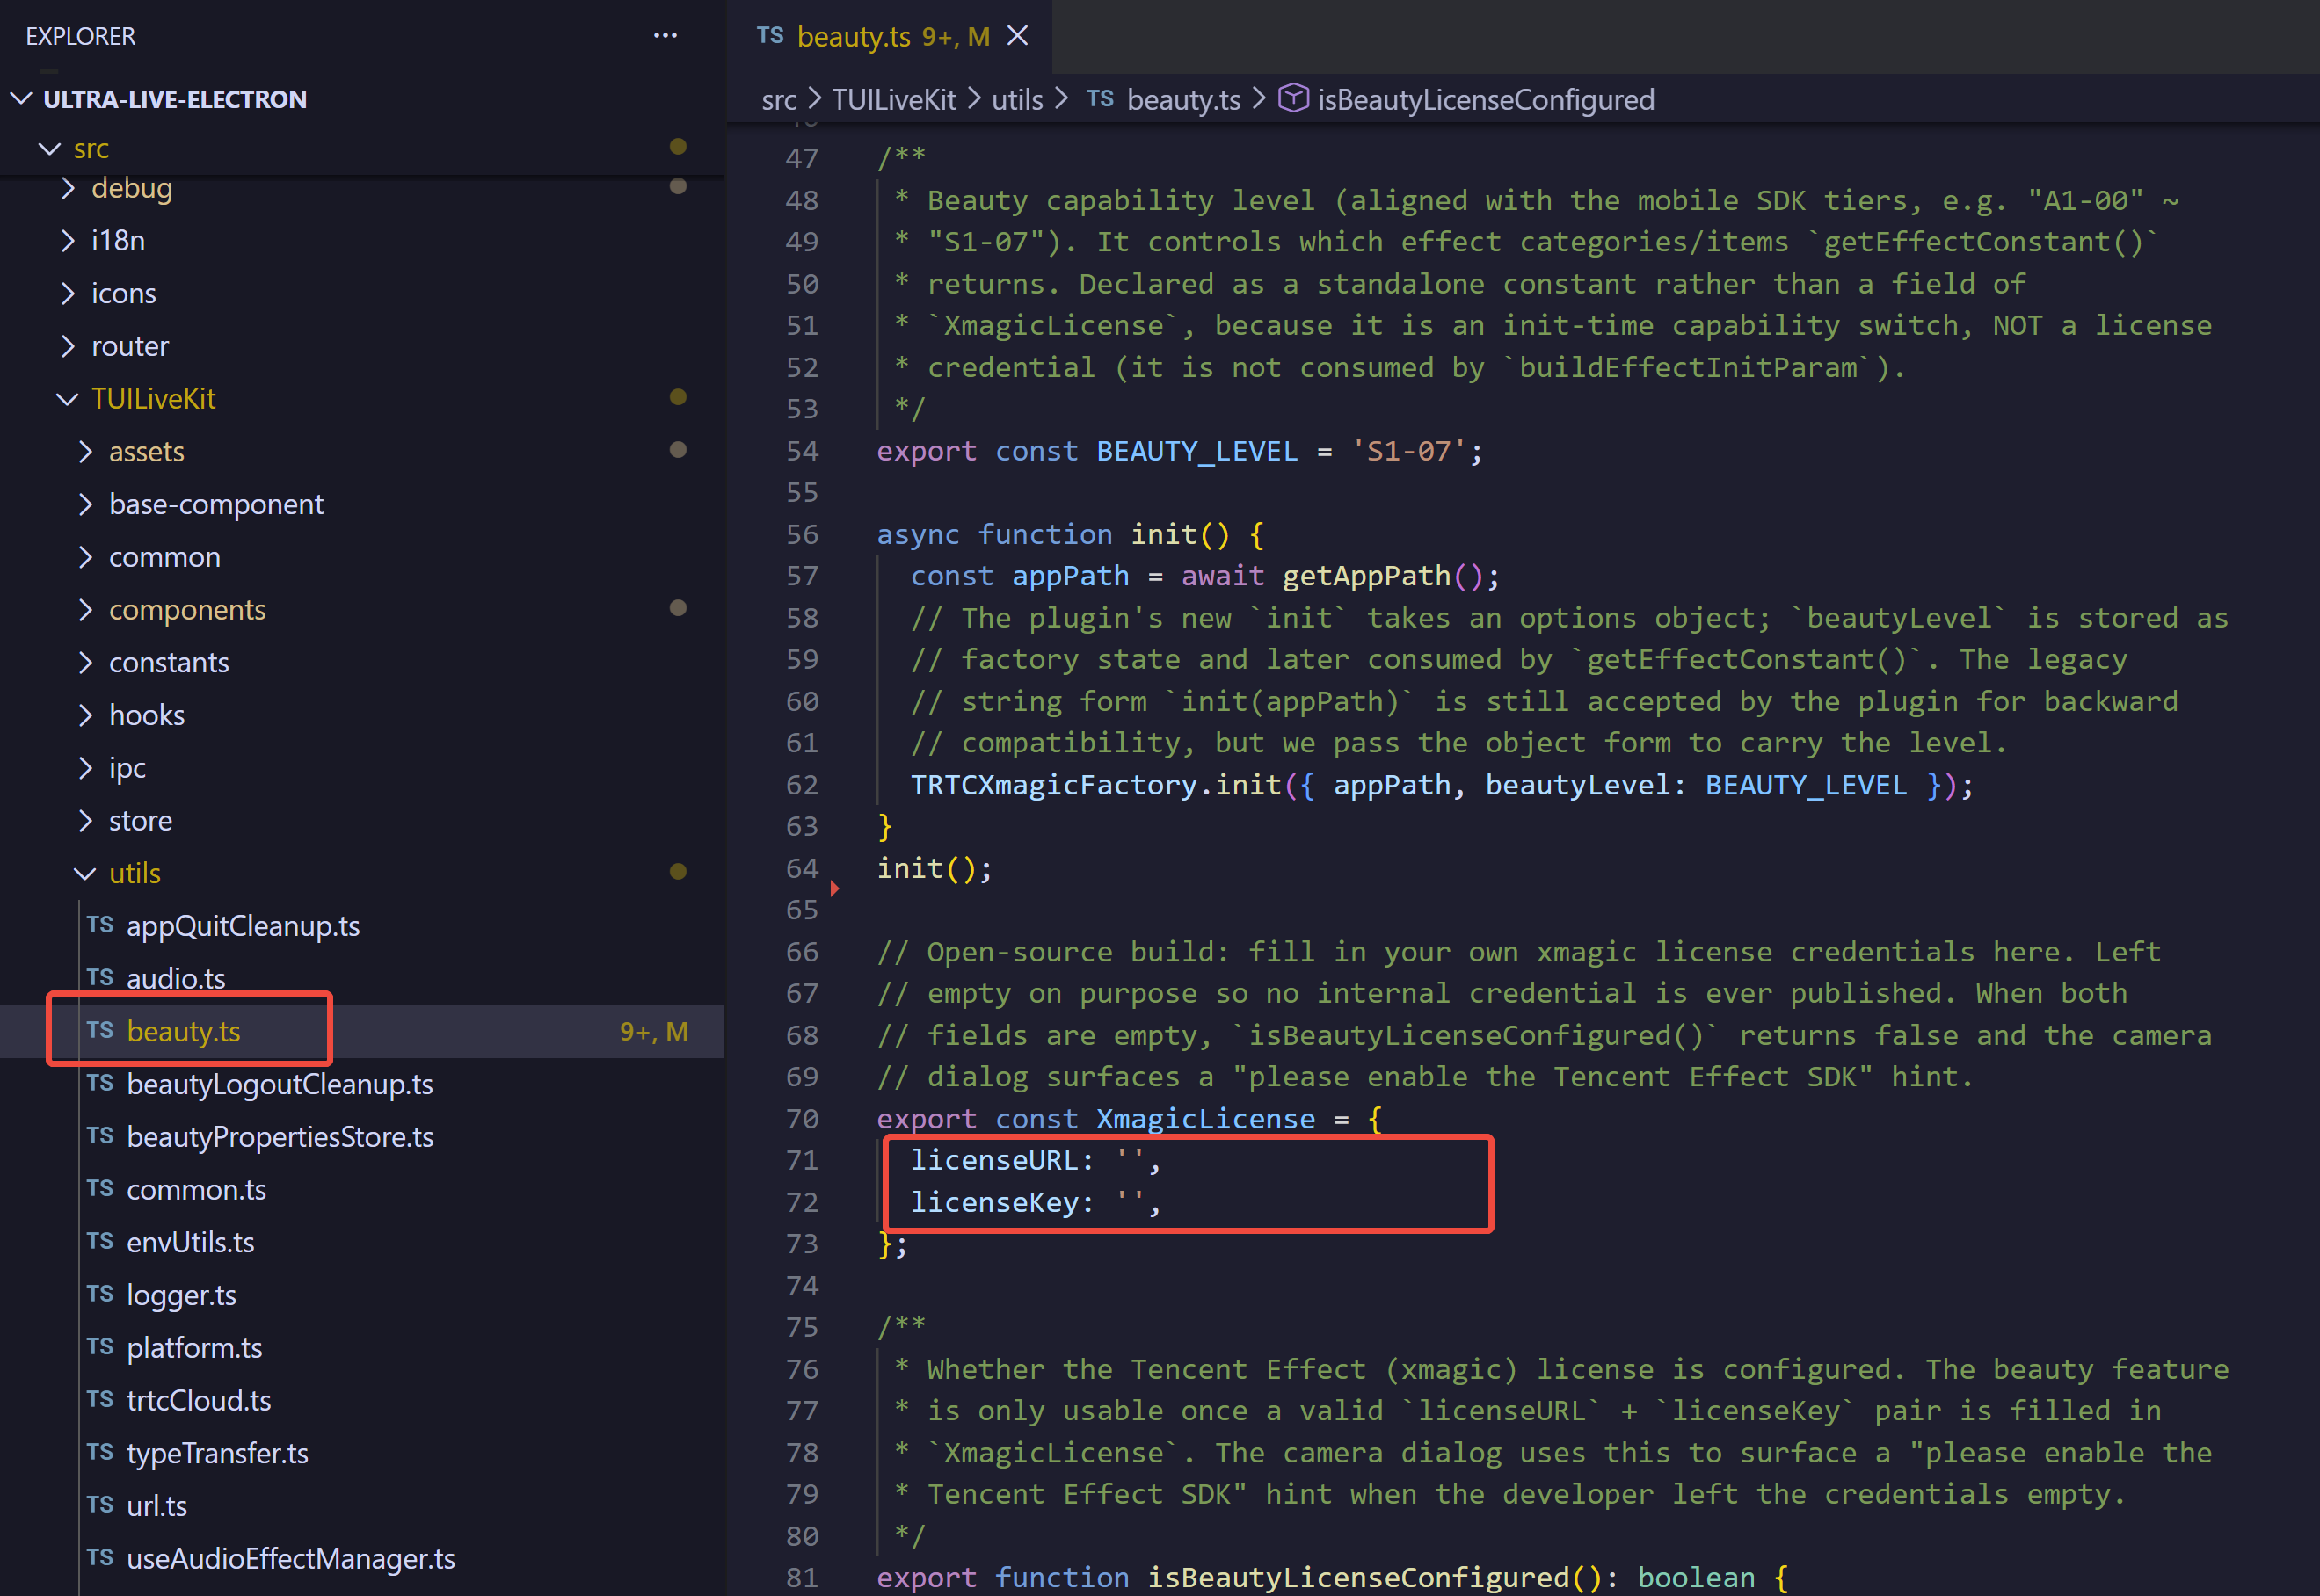Open Explorer more actions ellipsis menu
This screenshot has height=1596, width=2320.
coord(665,36)
